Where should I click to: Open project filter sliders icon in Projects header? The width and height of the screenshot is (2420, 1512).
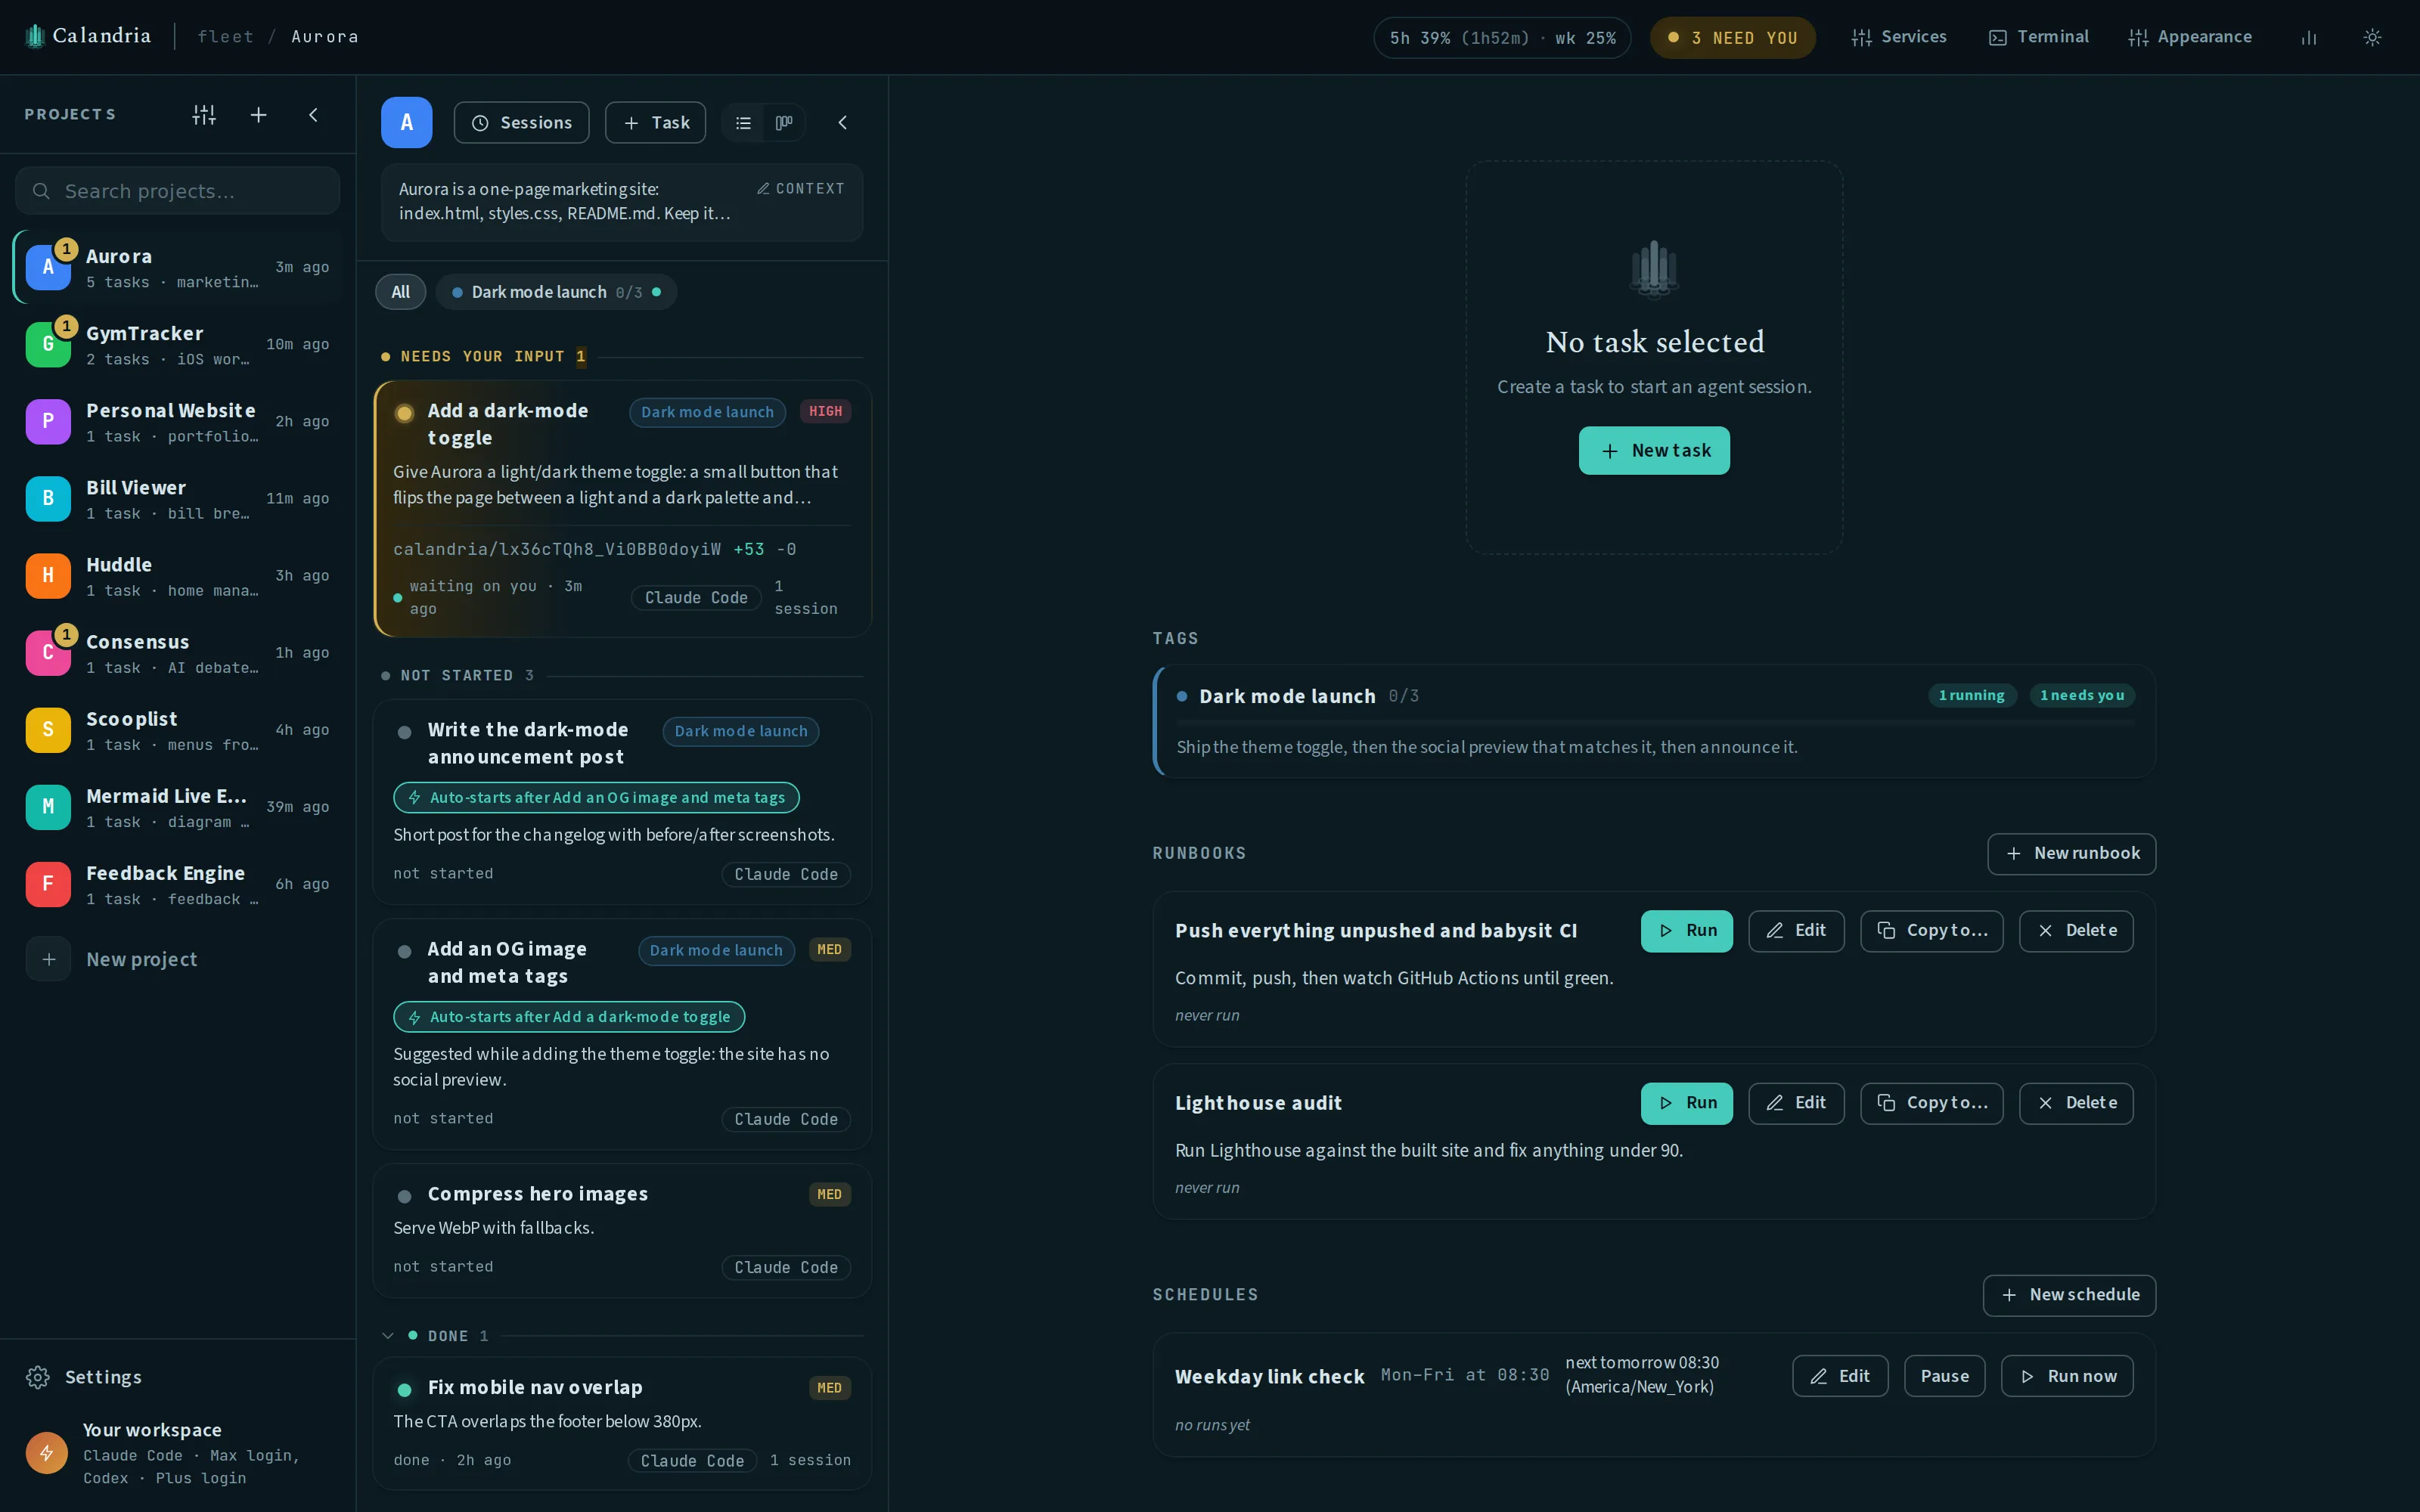click(204, 115)
